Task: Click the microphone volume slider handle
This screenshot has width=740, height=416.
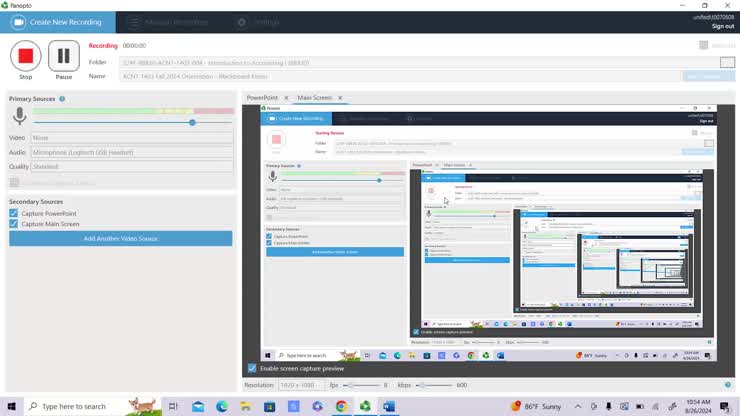Action: [192, 122]
